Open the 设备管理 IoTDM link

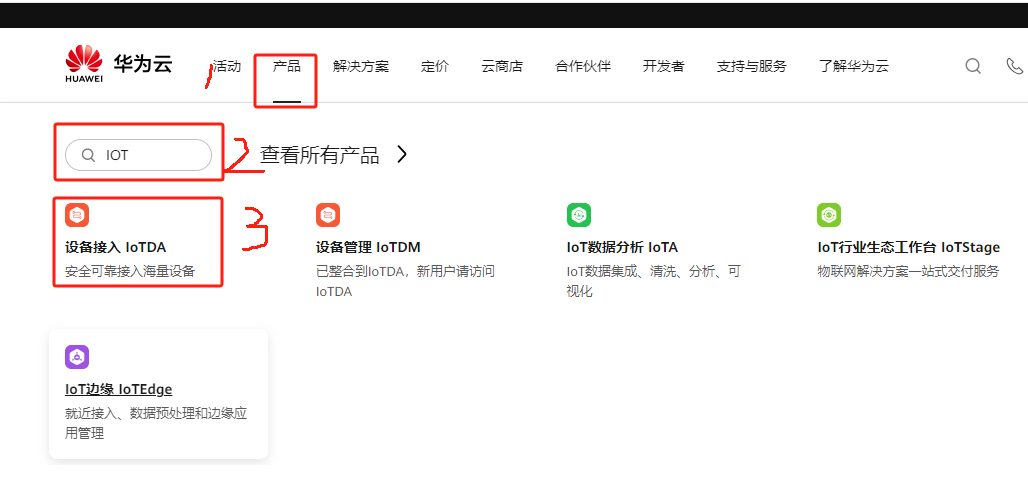pos(368,247)
